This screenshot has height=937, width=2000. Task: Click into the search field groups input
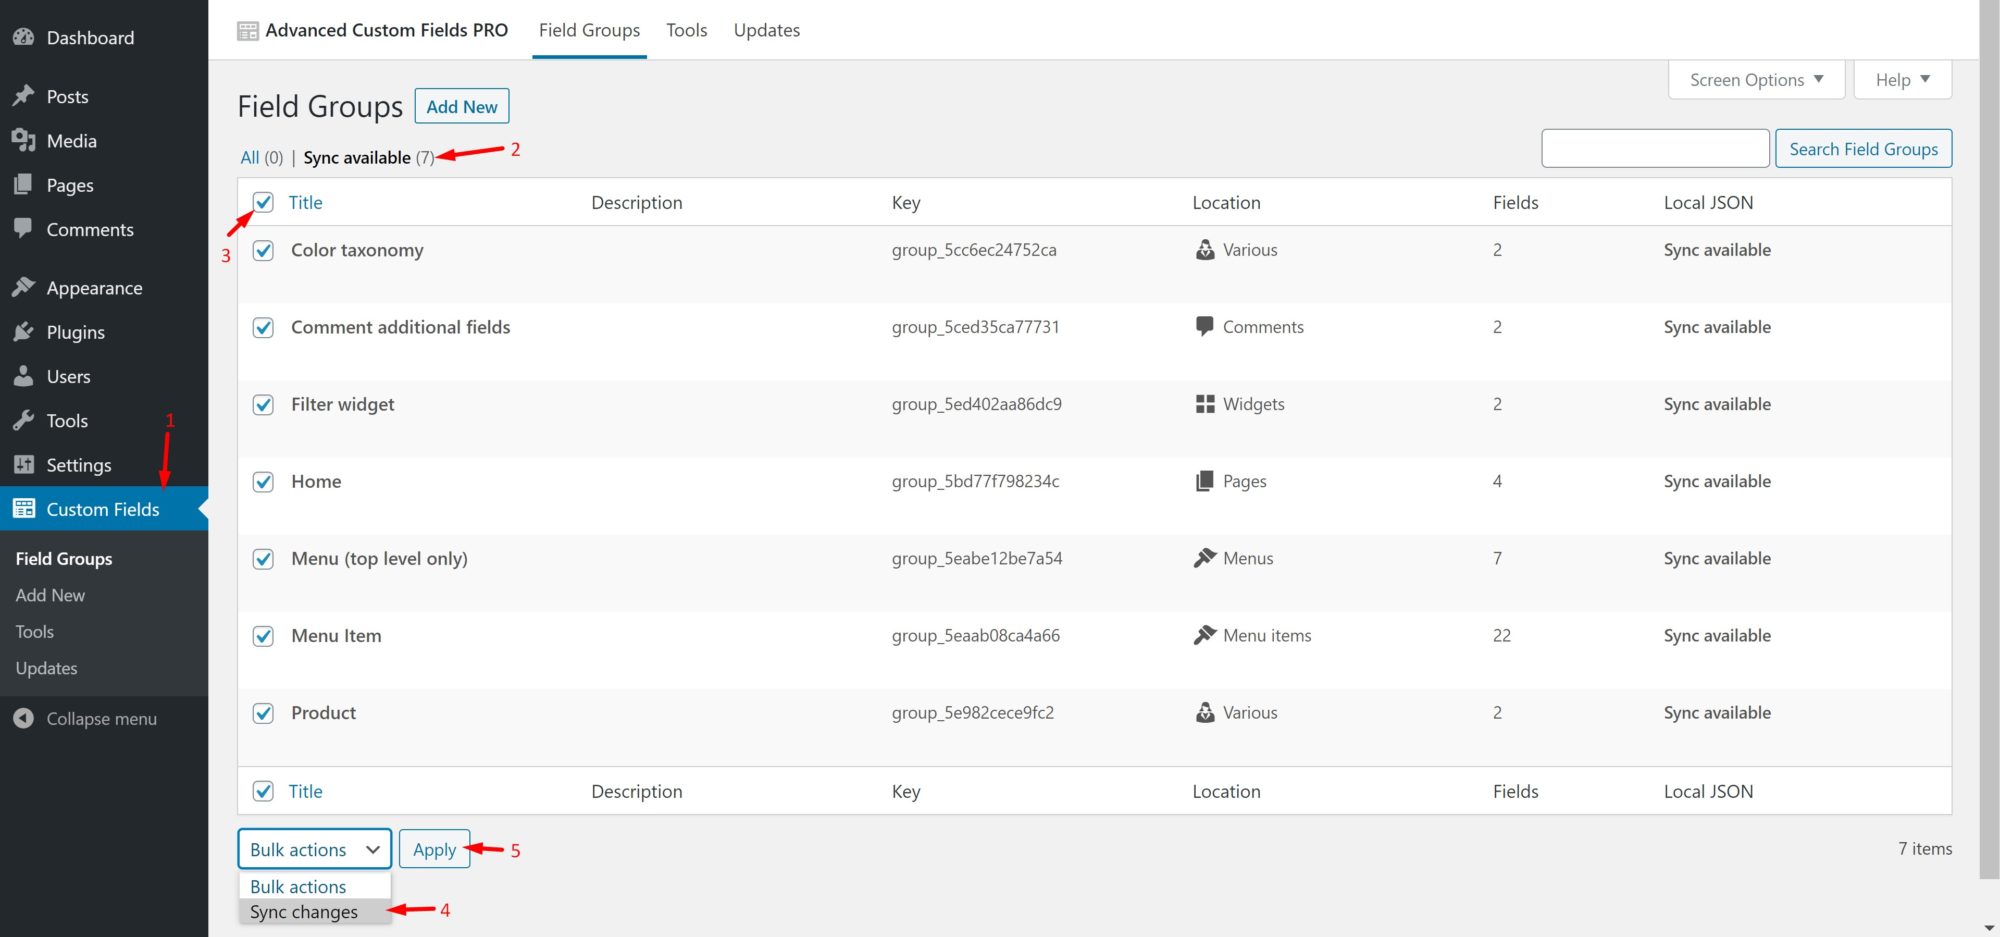(1655, 148)
